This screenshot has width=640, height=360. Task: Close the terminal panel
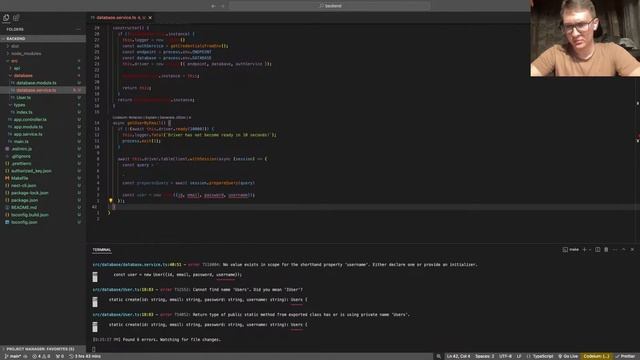(x=632, y=249)
